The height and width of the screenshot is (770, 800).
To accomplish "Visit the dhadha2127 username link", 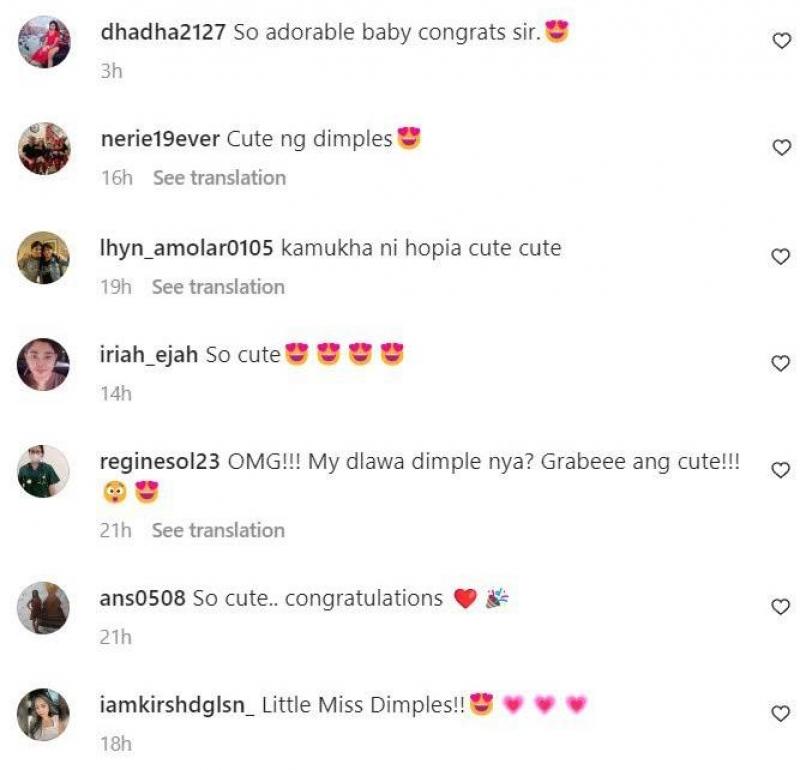I will [x=163, y=32].
